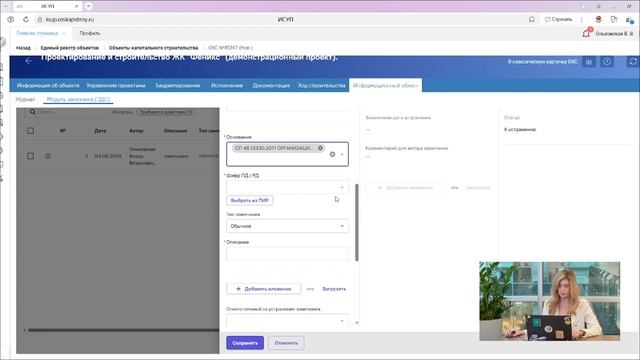Click the Сохранить button
Viewport: 640px width, 360px height.
point(245,343)
